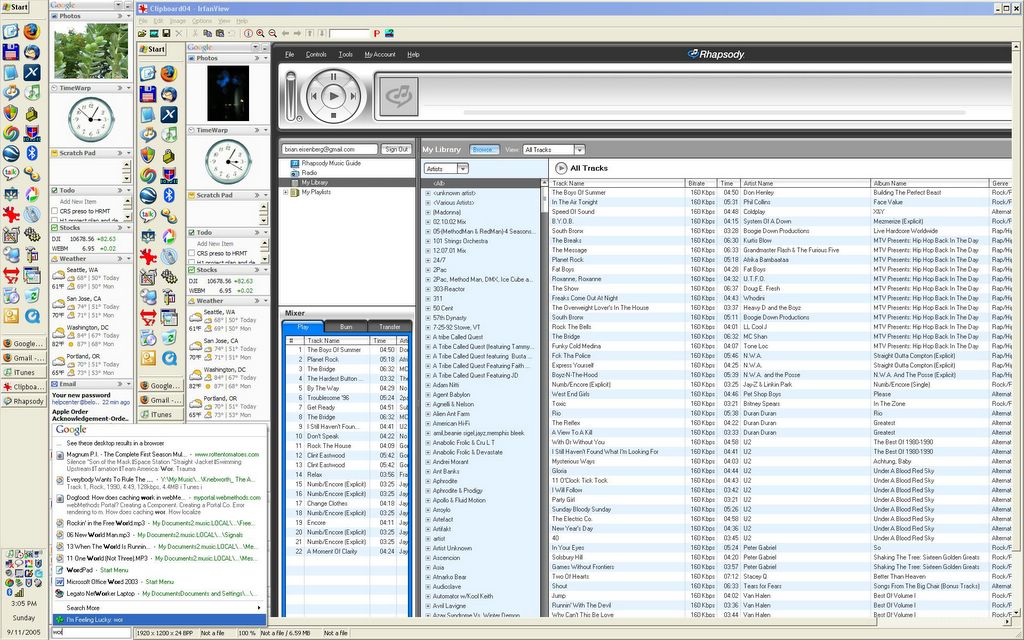
Task: Open the Rhapsody Controls menu
Action: click(316, 55)
